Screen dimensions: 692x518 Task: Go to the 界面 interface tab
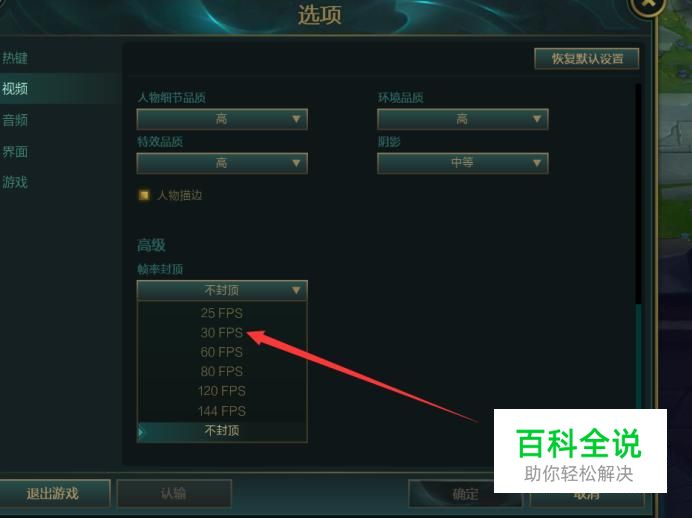coord(15,152)
